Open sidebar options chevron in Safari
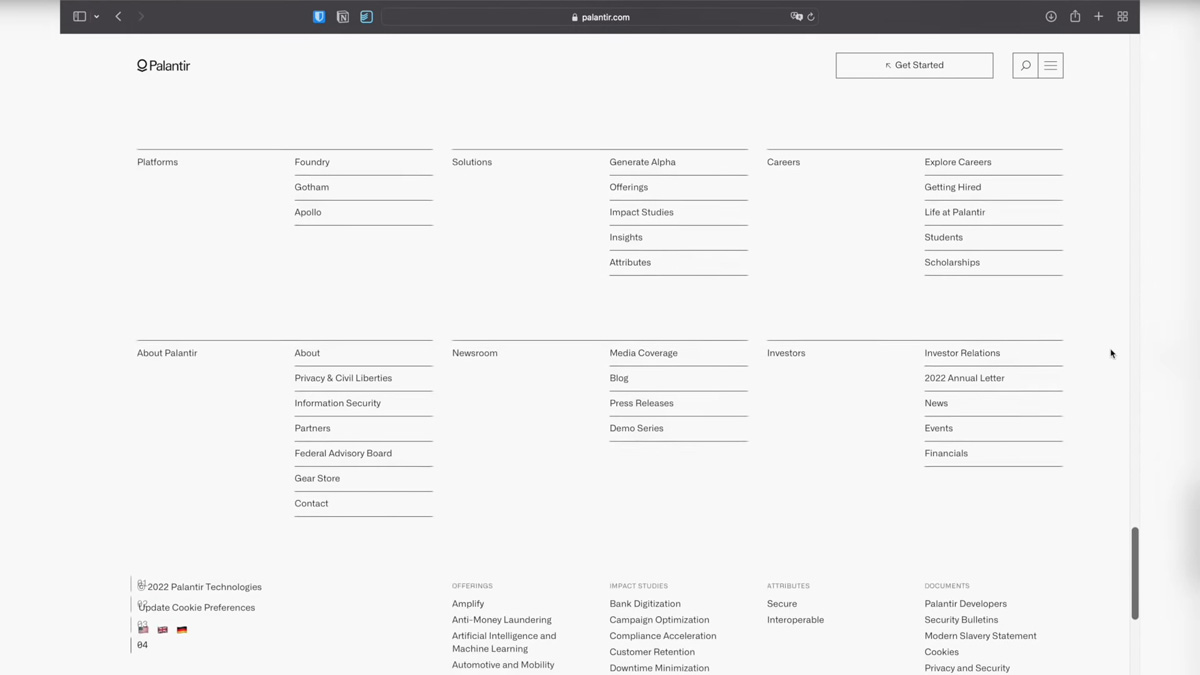Image resolution: width=1200 pixels, height=675 pixels. (x=96, y=17)
